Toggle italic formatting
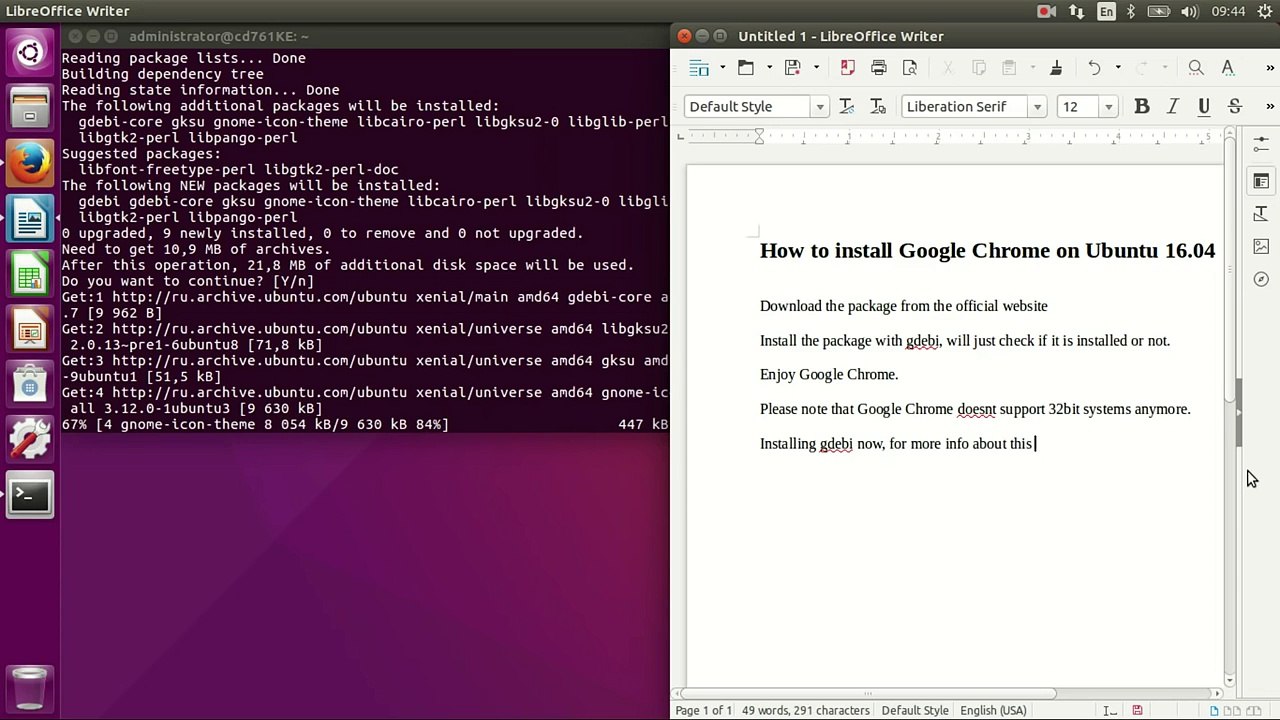The image size is (1280, 720). click(1173, 107)
